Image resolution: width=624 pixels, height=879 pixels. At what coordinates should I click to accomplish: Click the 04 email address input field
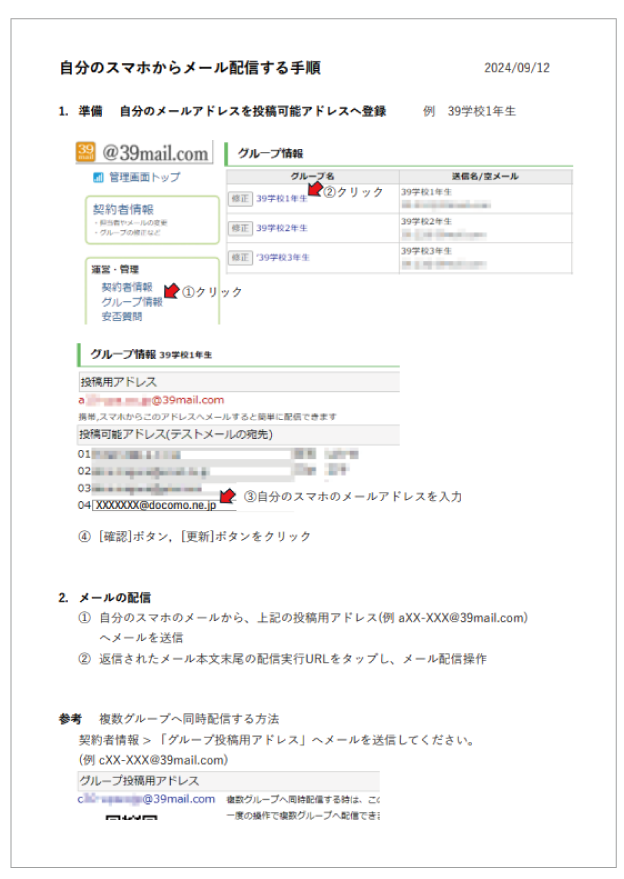click(155, 505)
